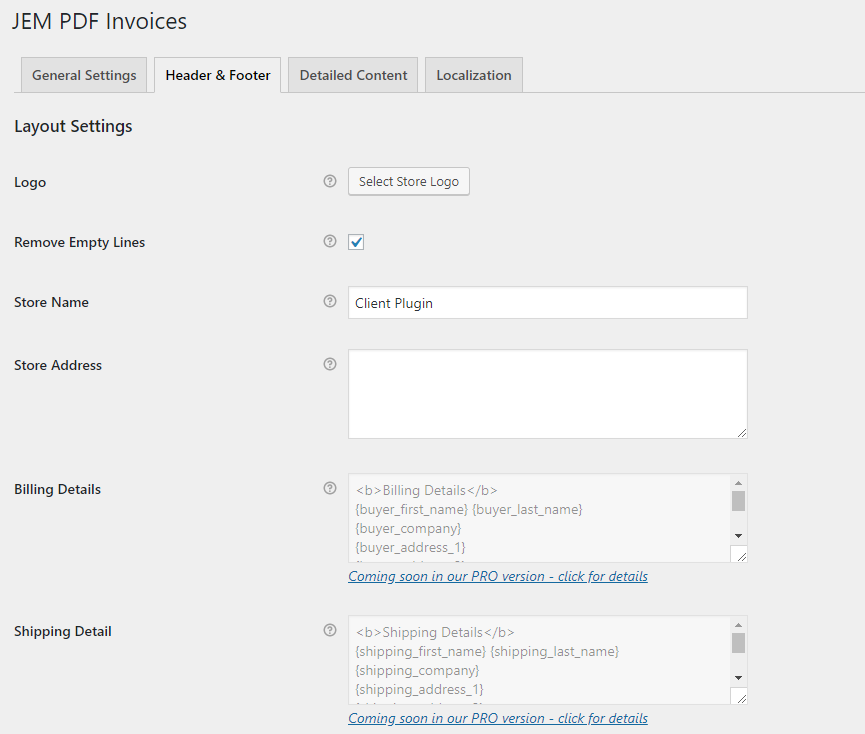Image resolution: width=865 pixels, height=734 pixels.
Task: Open help icon beside Store Address
Action: 330,364
